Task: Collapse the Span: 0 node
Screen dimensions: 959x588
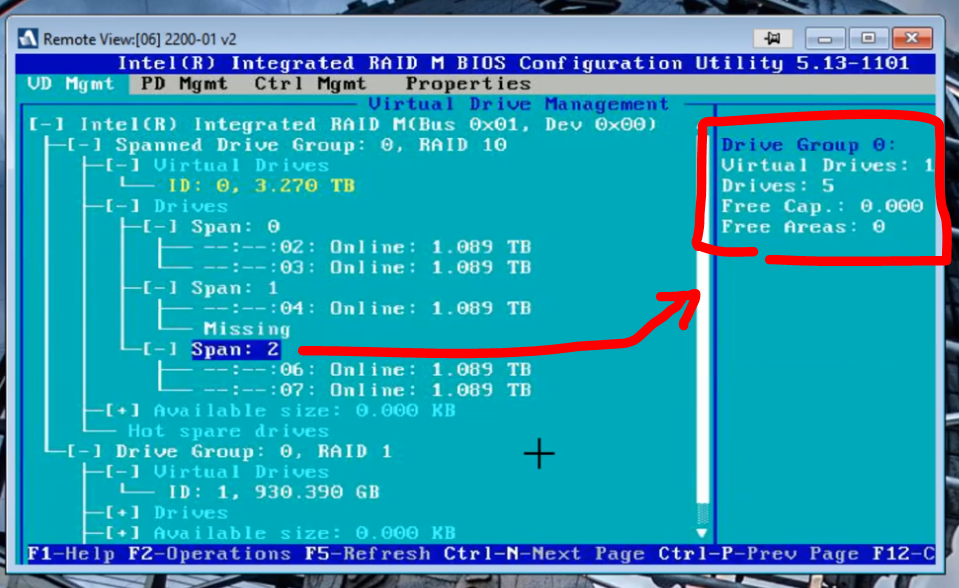Action: click(160, 227)
